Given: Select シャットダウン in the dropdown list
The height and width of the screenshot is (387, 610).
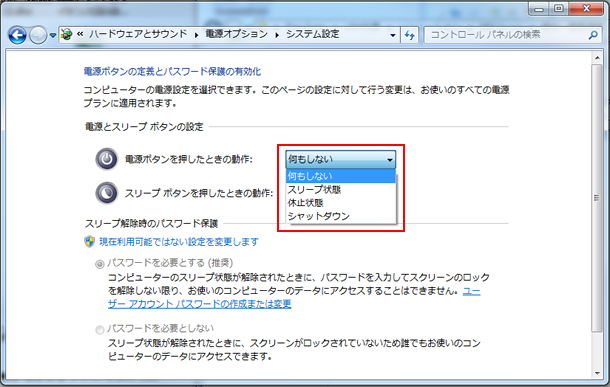Looking at the screenshot, I should click(x=340, y=216).
